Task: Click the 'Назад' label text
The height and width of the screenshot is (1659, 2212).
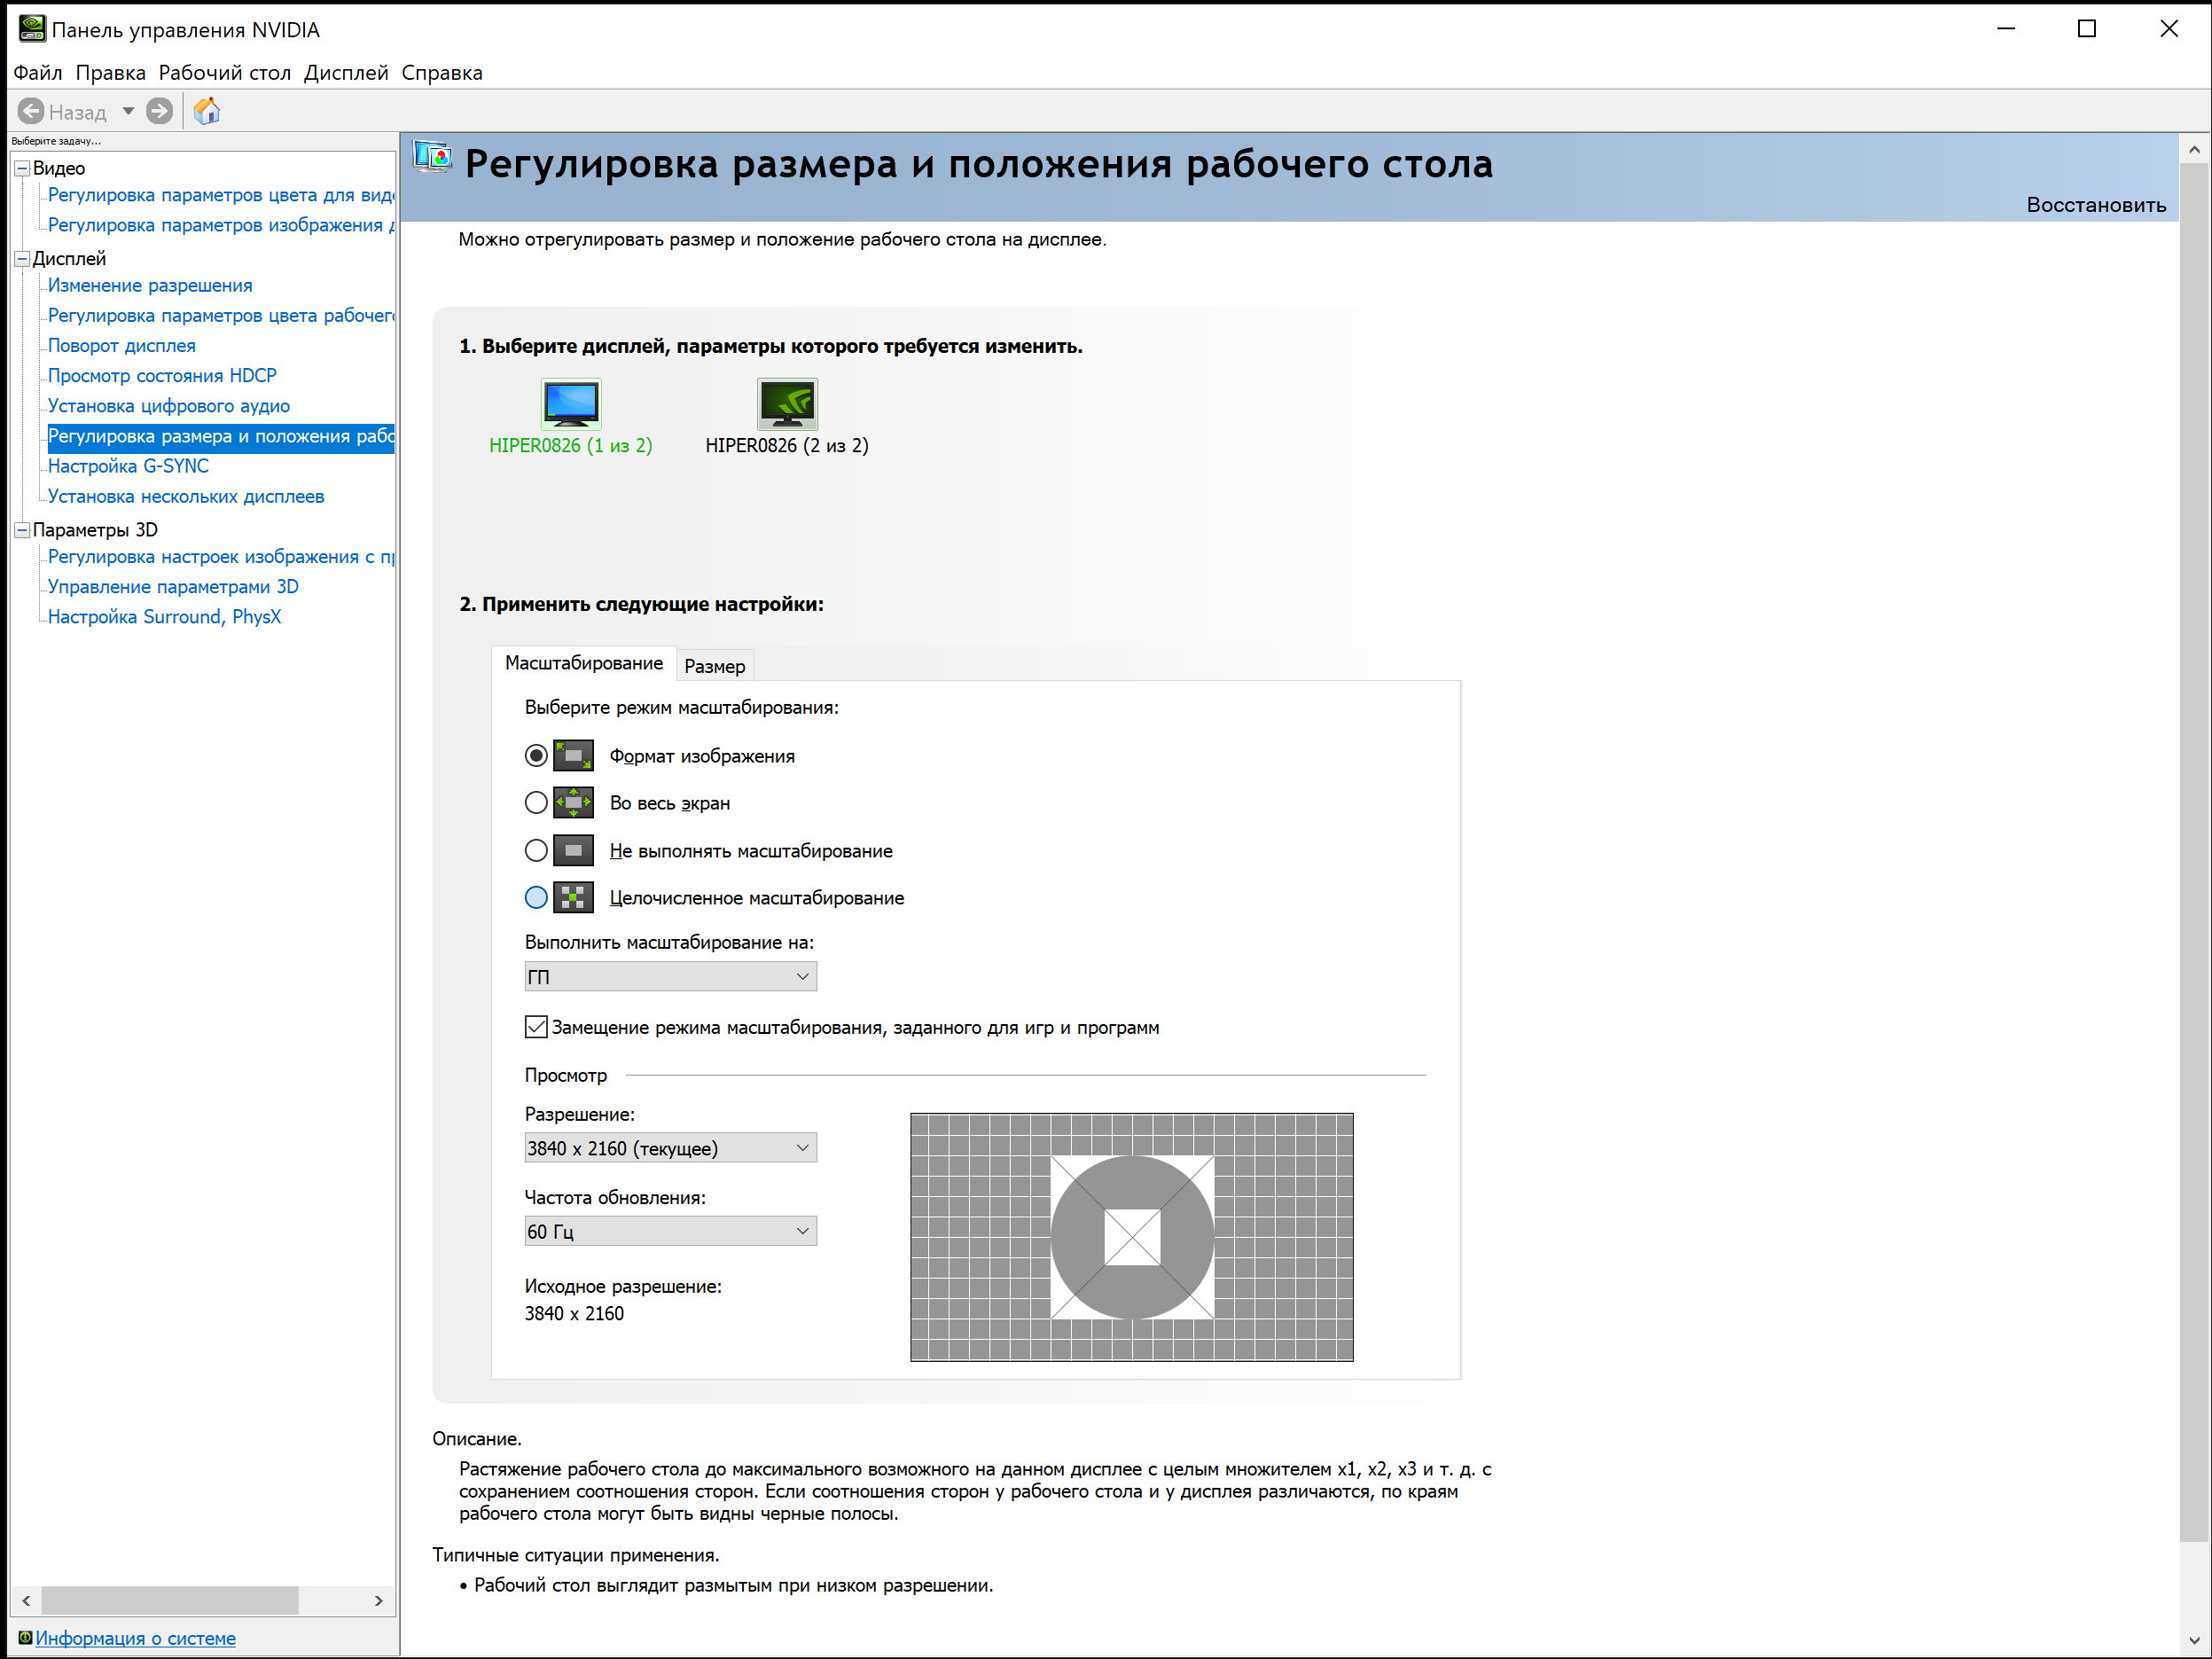Action: [x=78, y=112]
